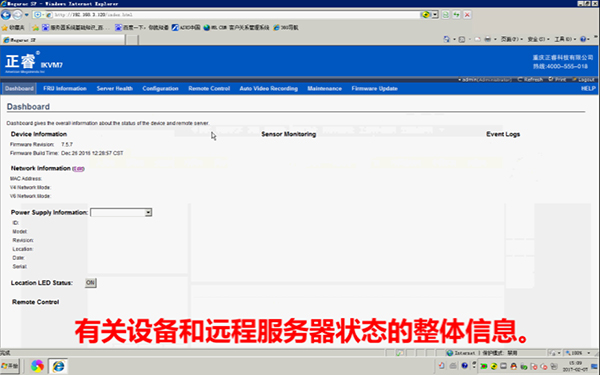Click the blue help question mark icon
The height and width of the screenshot is (375, 600).
[x=583, y=39]
